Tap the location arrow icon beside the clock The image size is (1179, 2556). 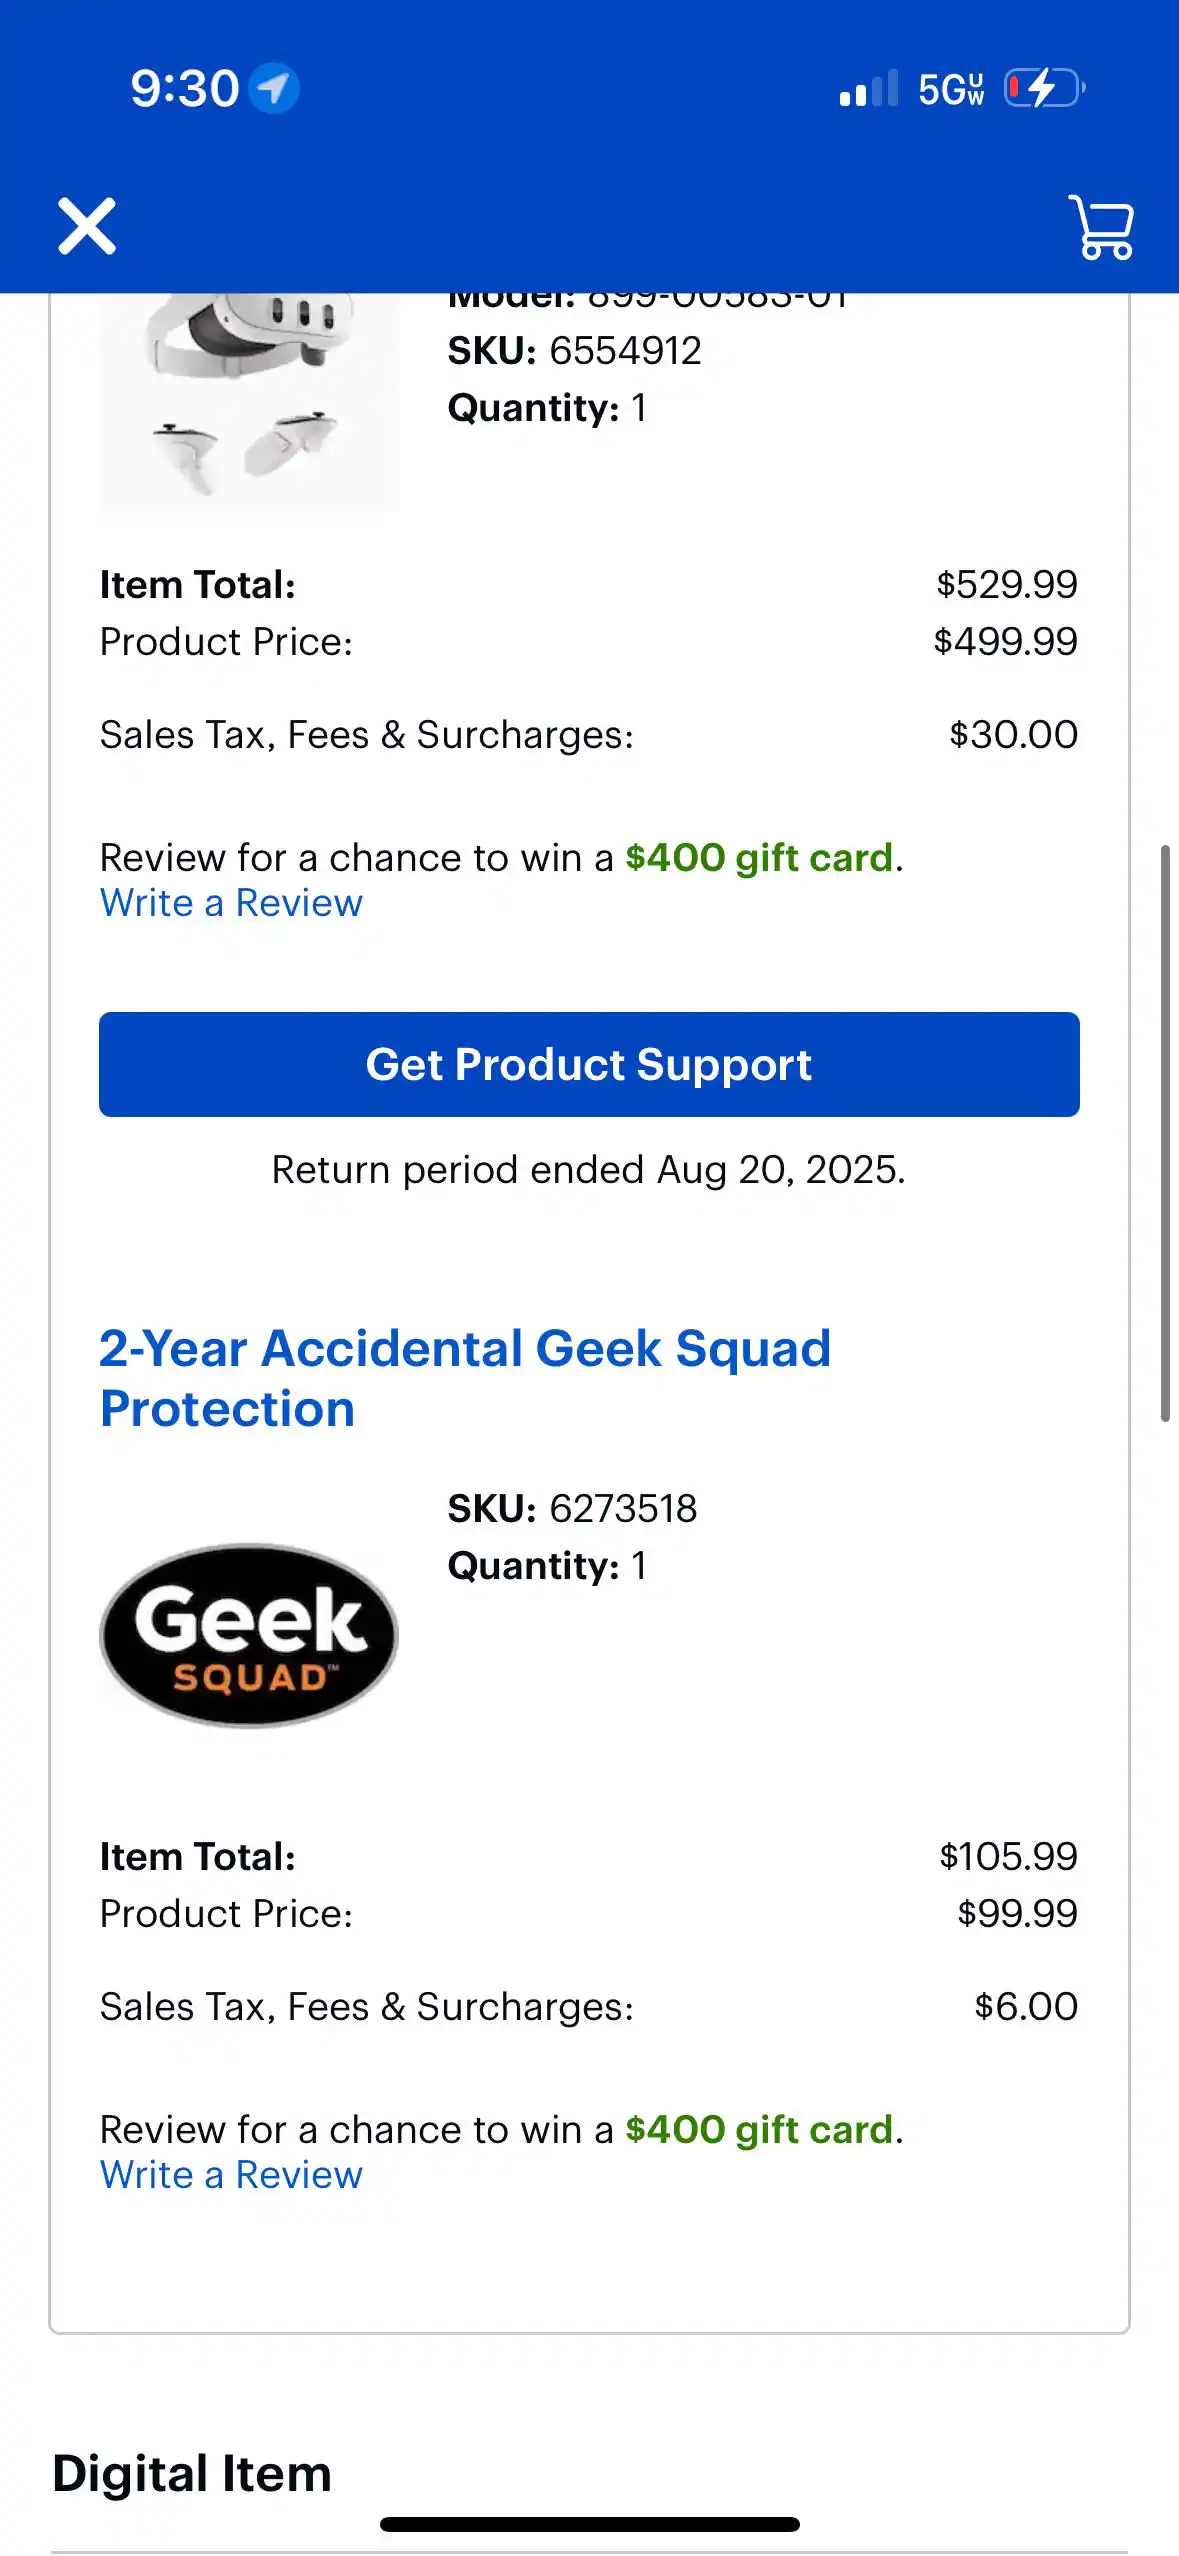(x=274, y=88)
